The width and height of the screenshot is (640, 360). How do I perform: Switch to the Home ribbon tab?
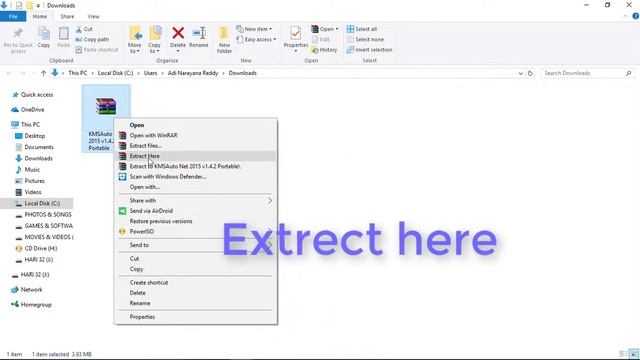[40, 17]
